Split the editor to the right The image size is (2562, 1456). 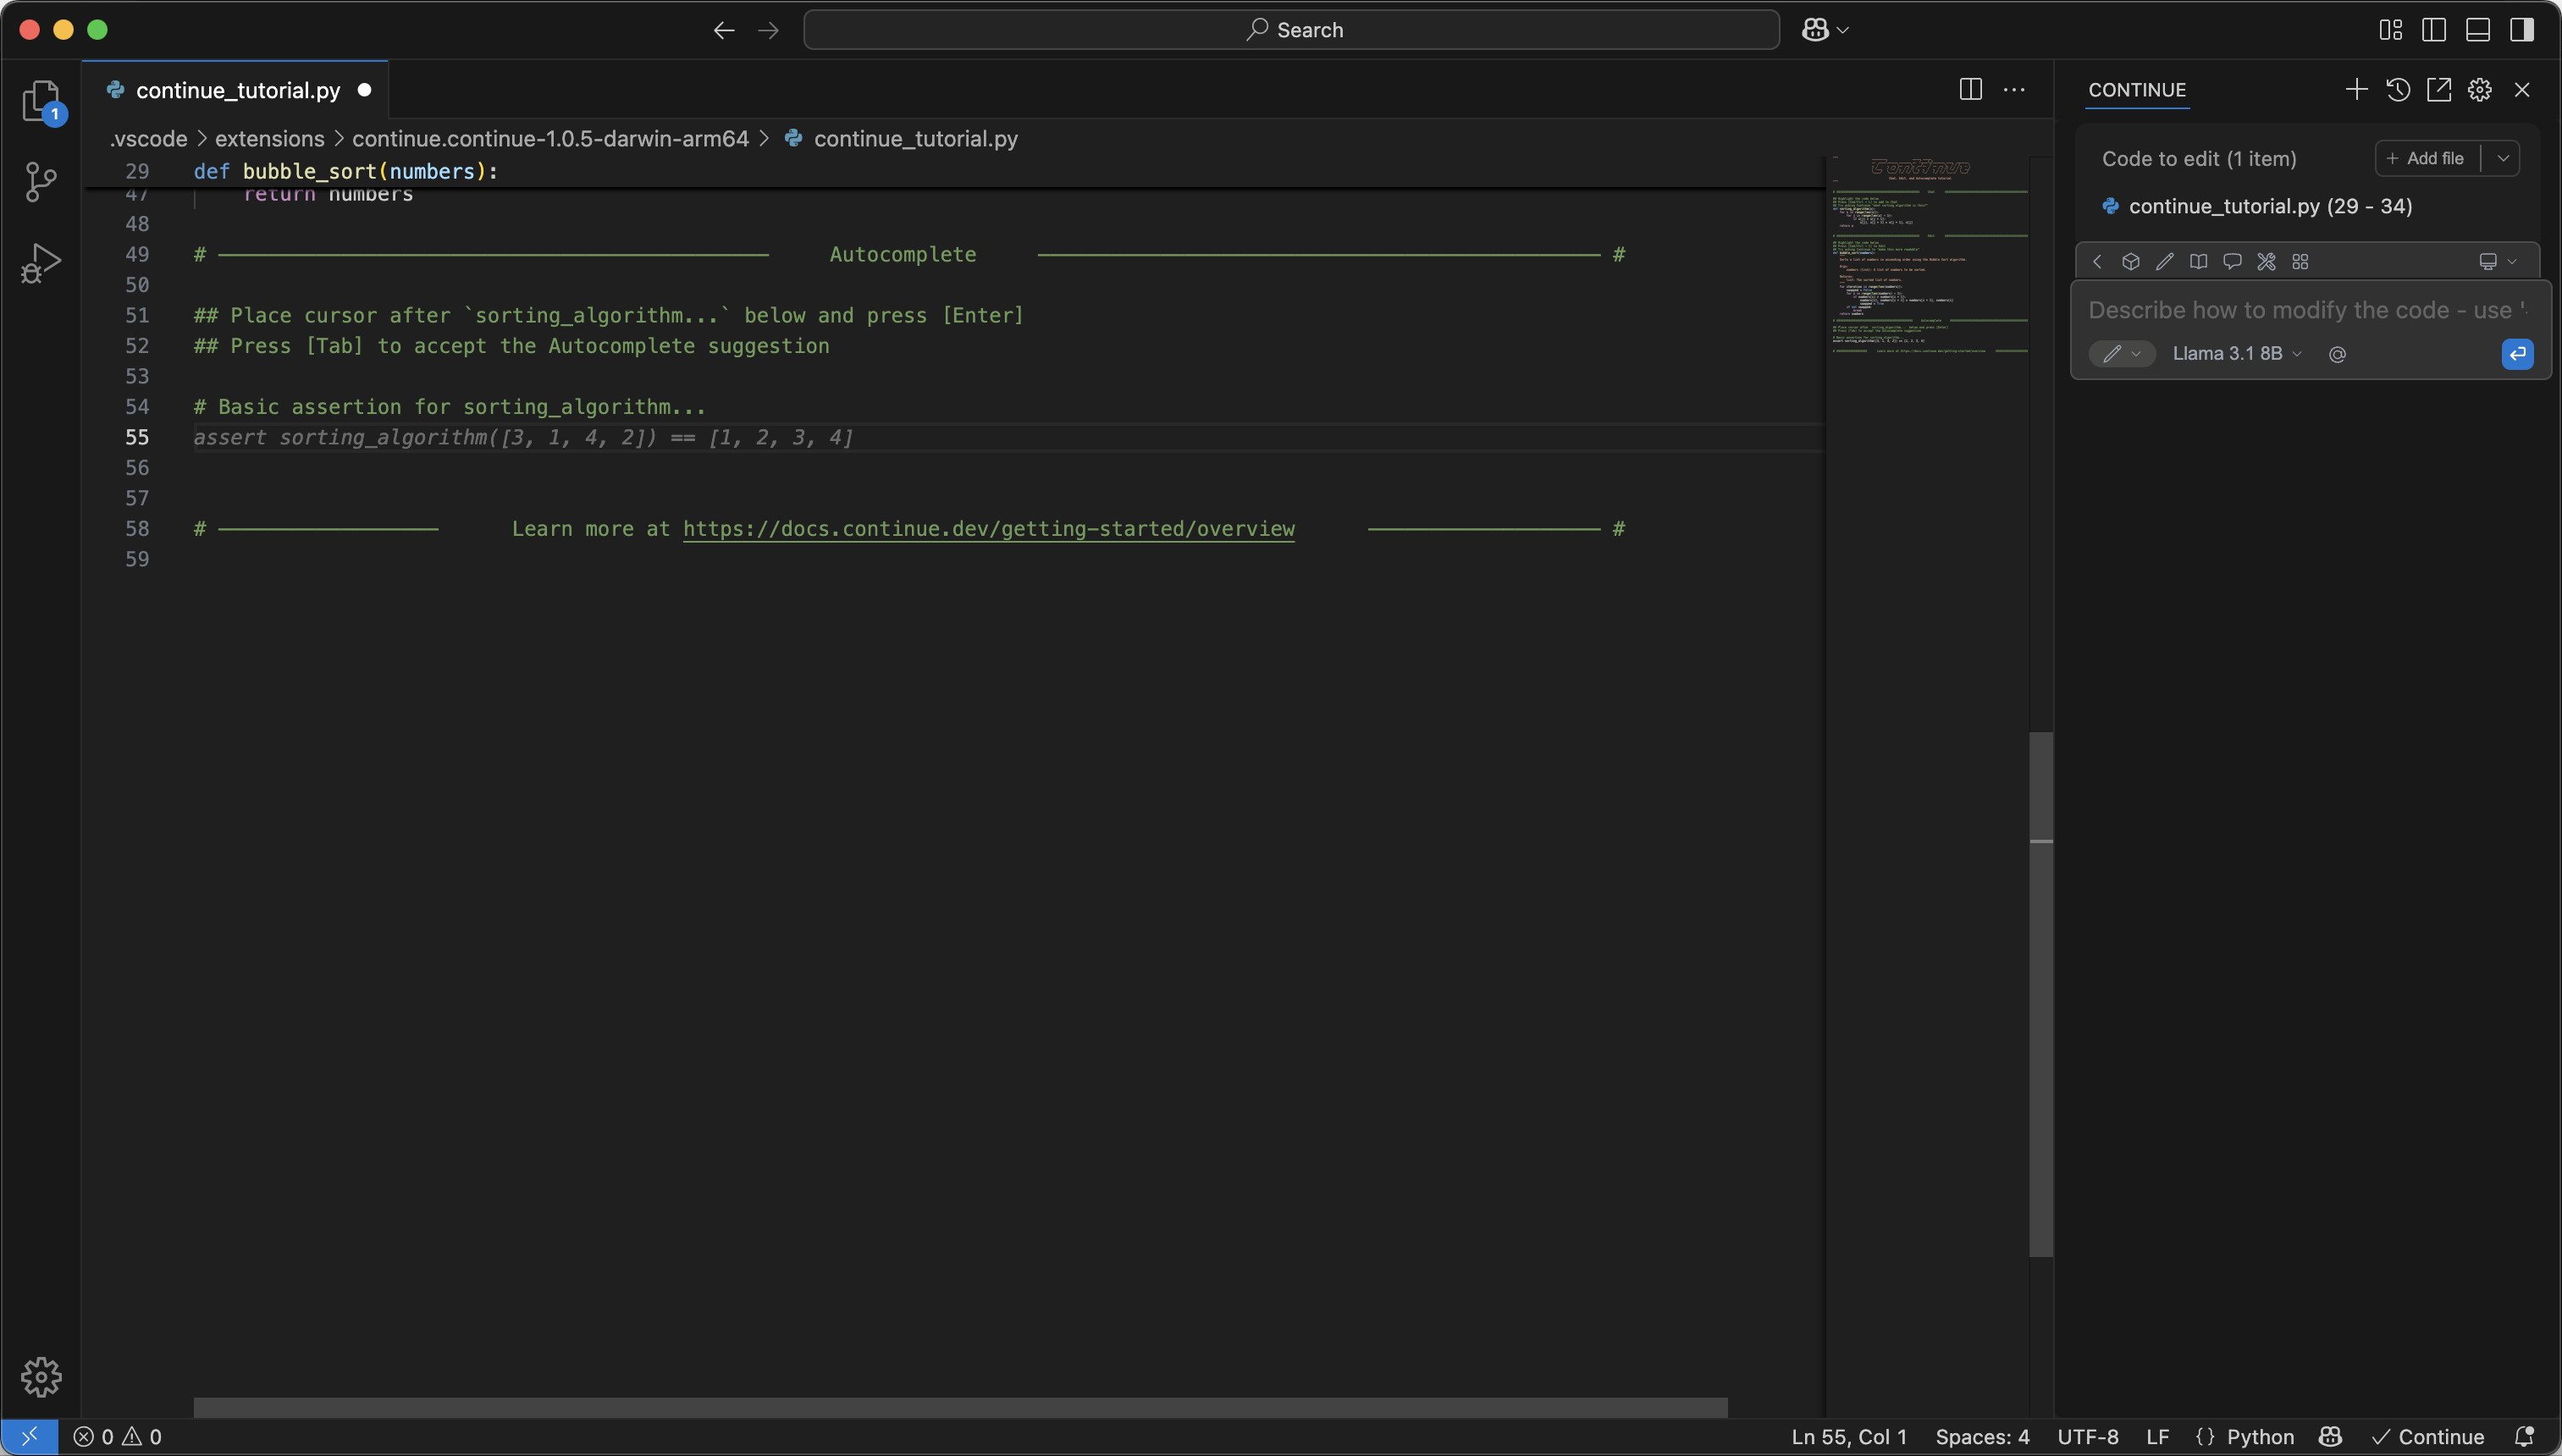(x=1970, y=90)
